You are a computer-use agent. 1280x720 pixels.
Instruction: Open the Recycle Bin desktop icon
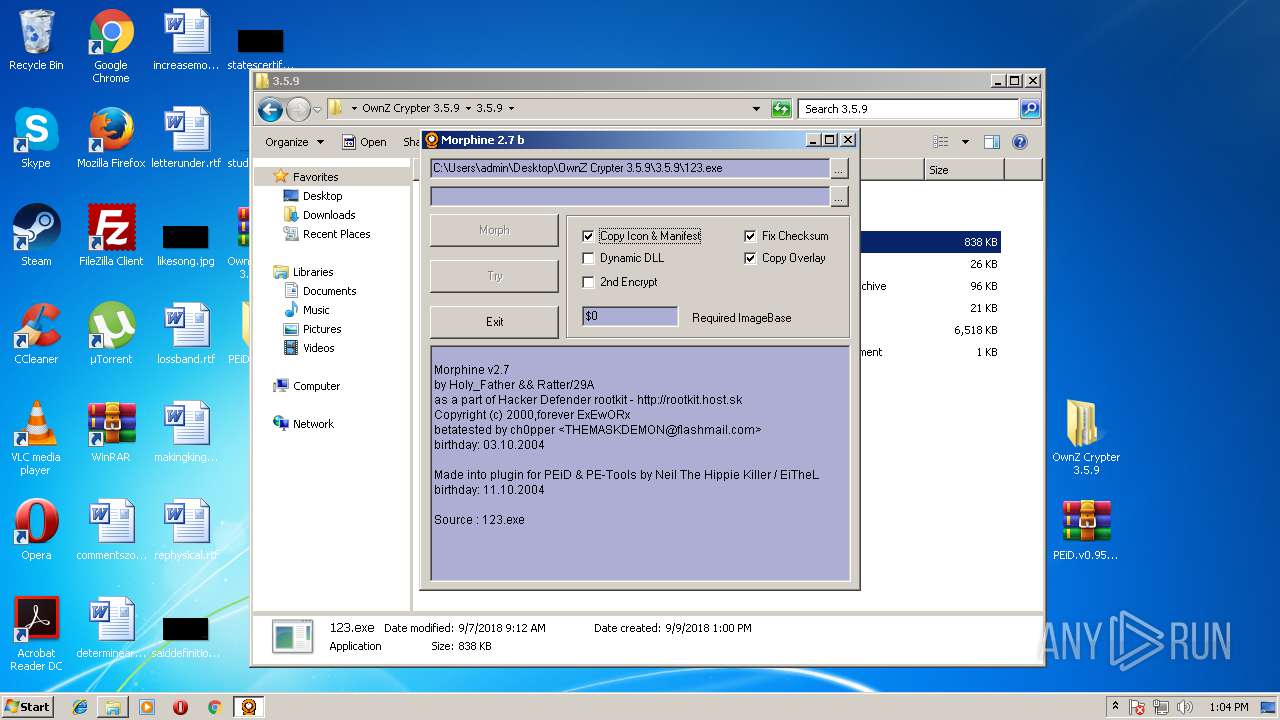tap(36, 40)
